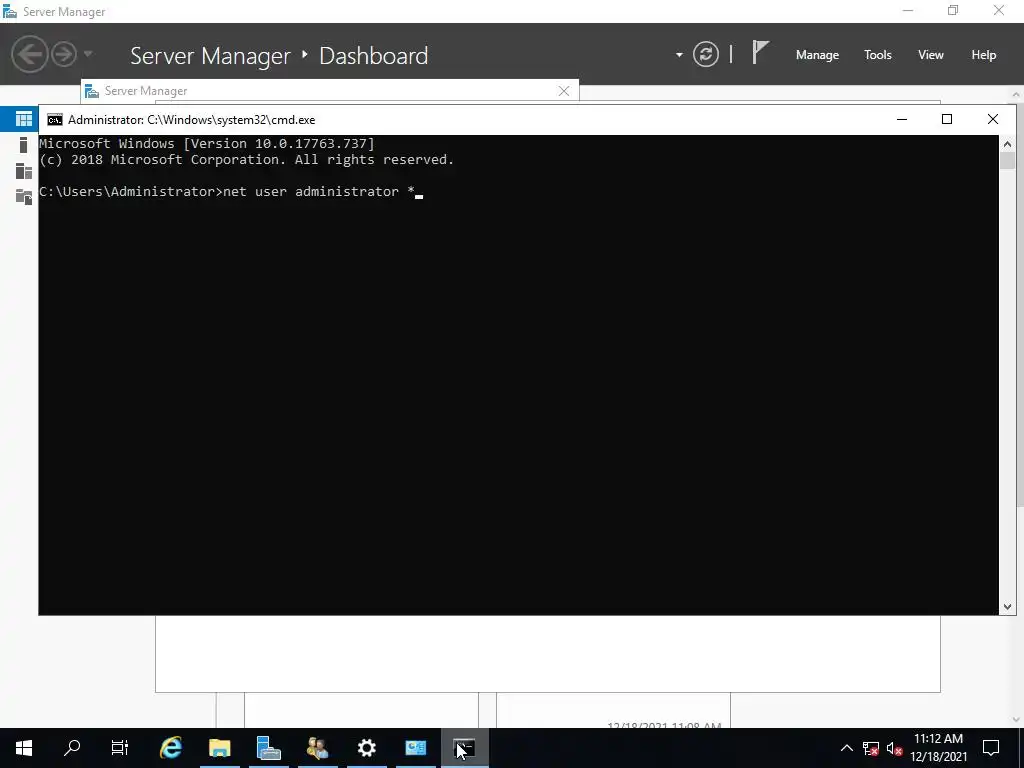The height and width of the screenshot is (768, 1024).
Task: Select All Servers icon in sidebar
Action: [24, 171]
